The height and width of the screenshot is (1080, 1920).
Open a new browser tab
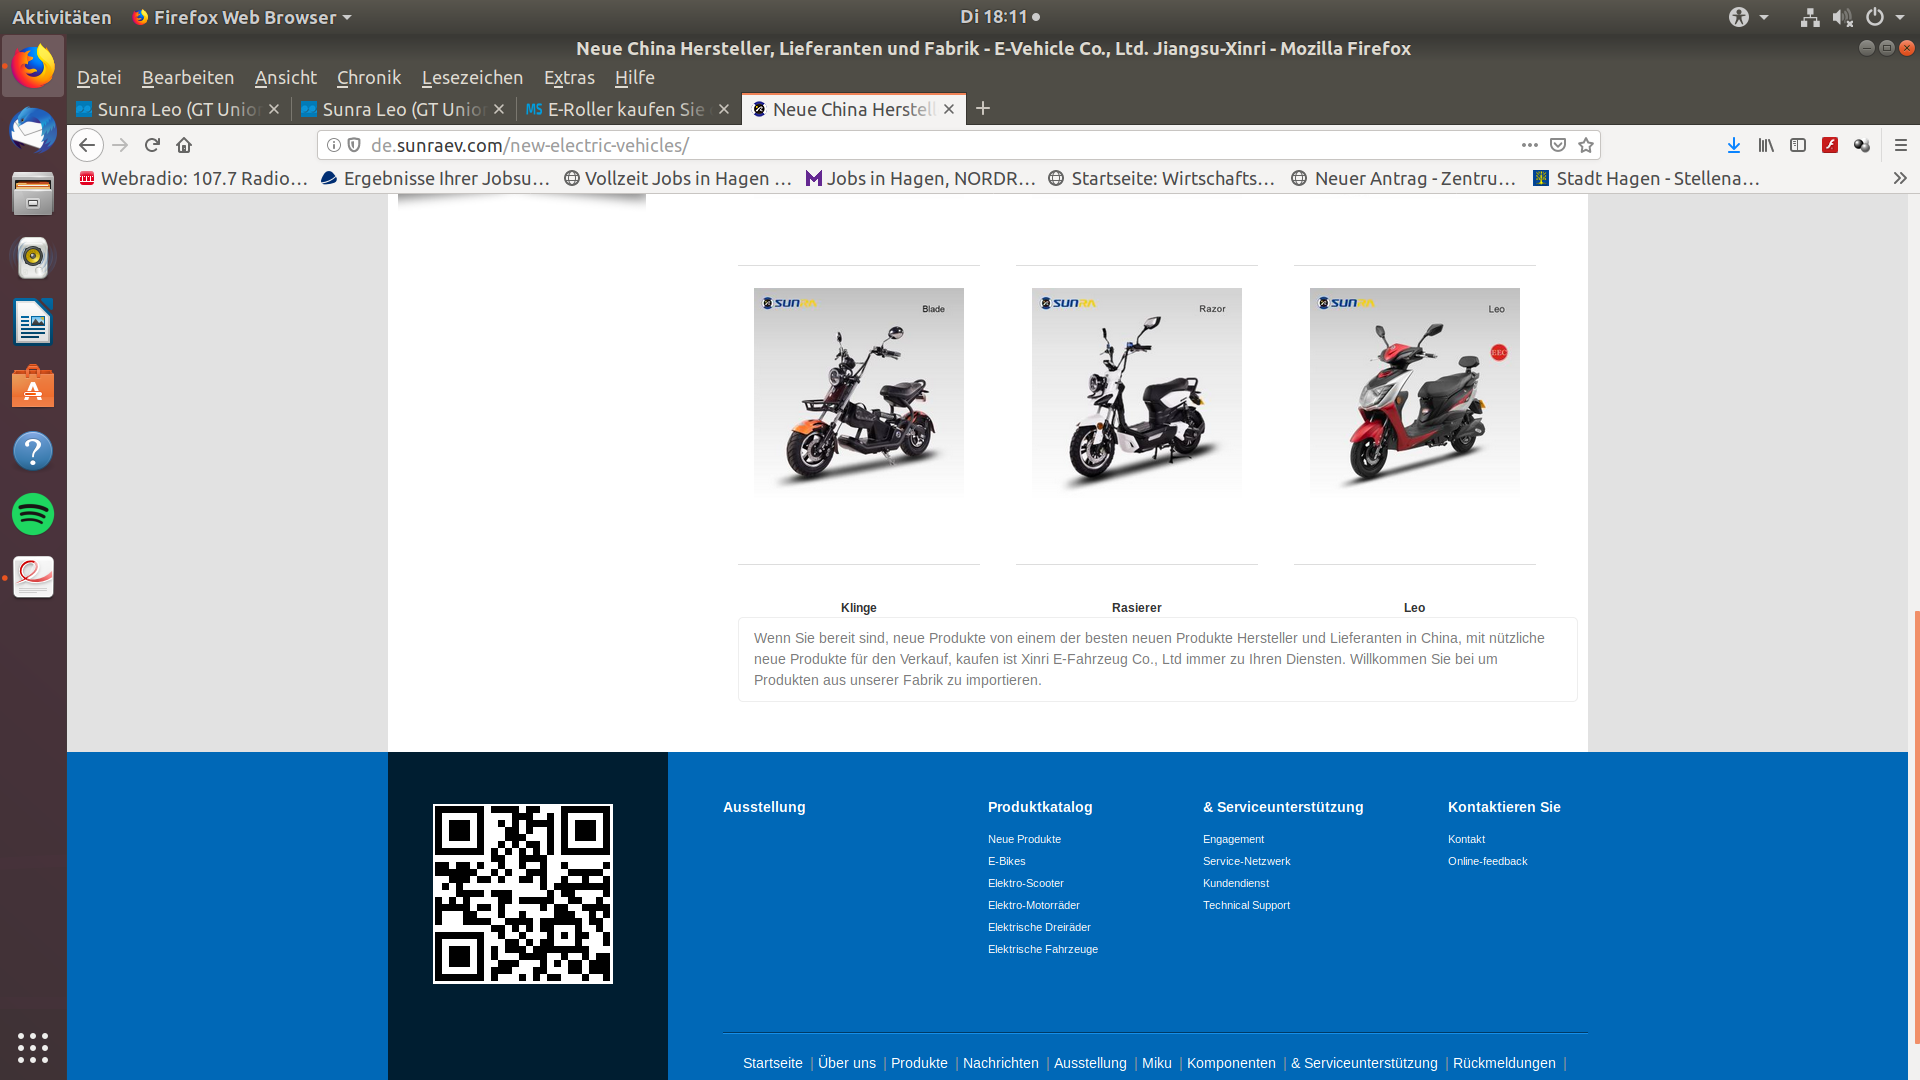point(983,108)
